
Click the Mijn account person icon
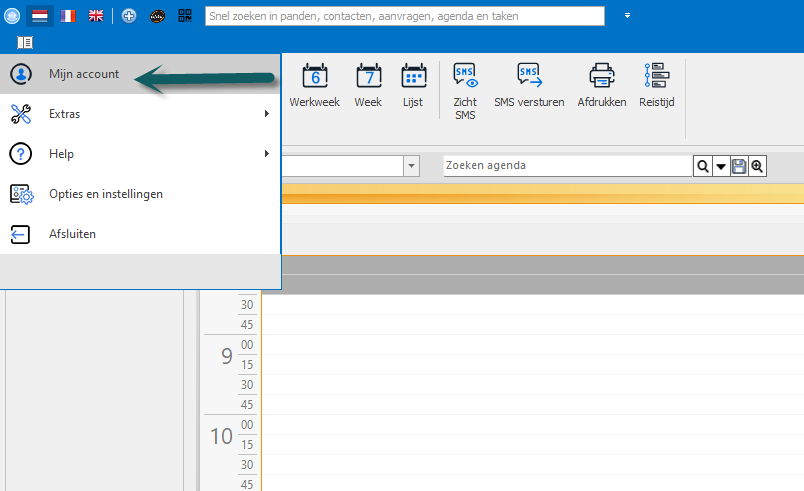21,74
